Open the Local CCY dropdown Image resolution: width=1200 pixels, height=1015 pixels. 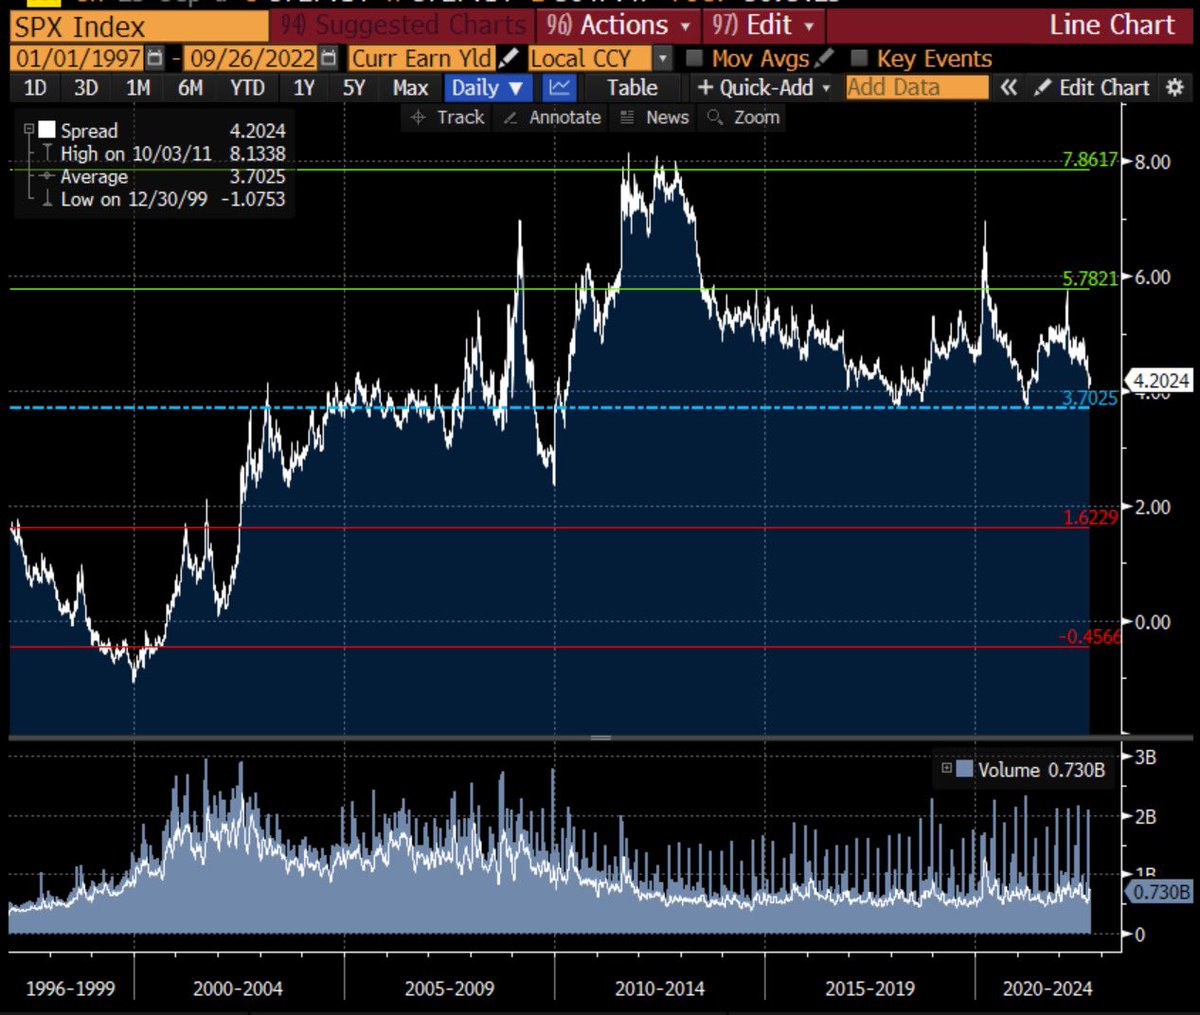tap(662, 58)
